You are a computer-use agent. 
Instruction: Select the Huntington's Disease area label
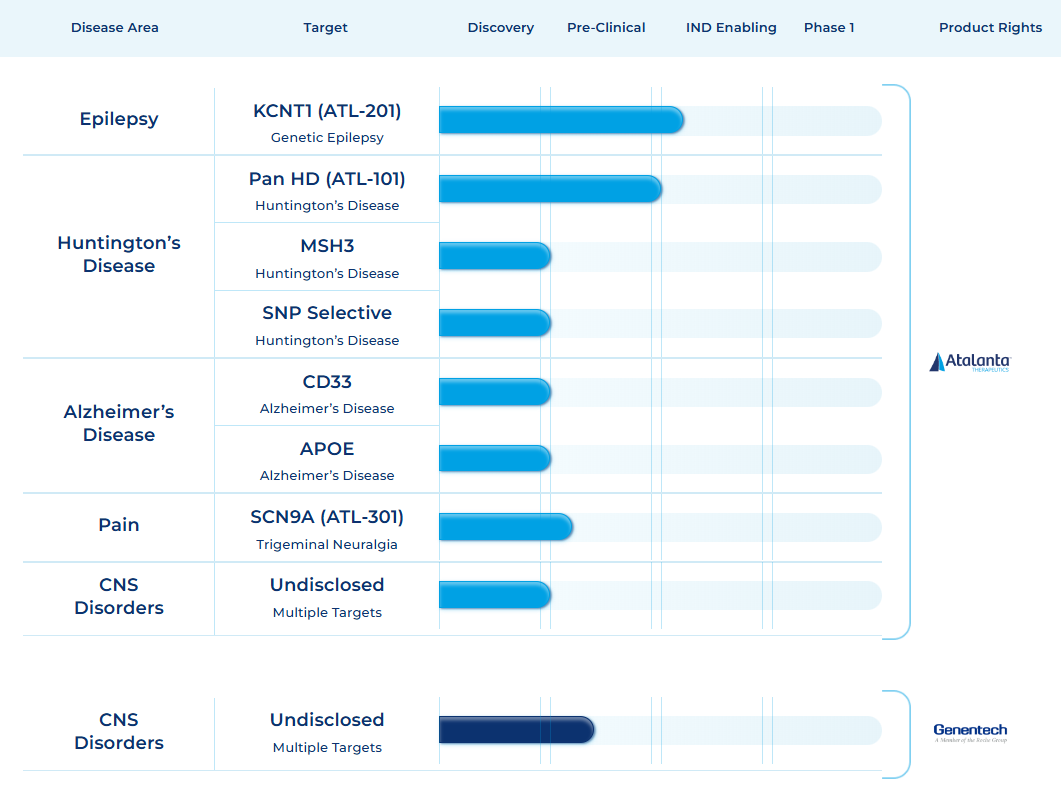coord(119,254)
